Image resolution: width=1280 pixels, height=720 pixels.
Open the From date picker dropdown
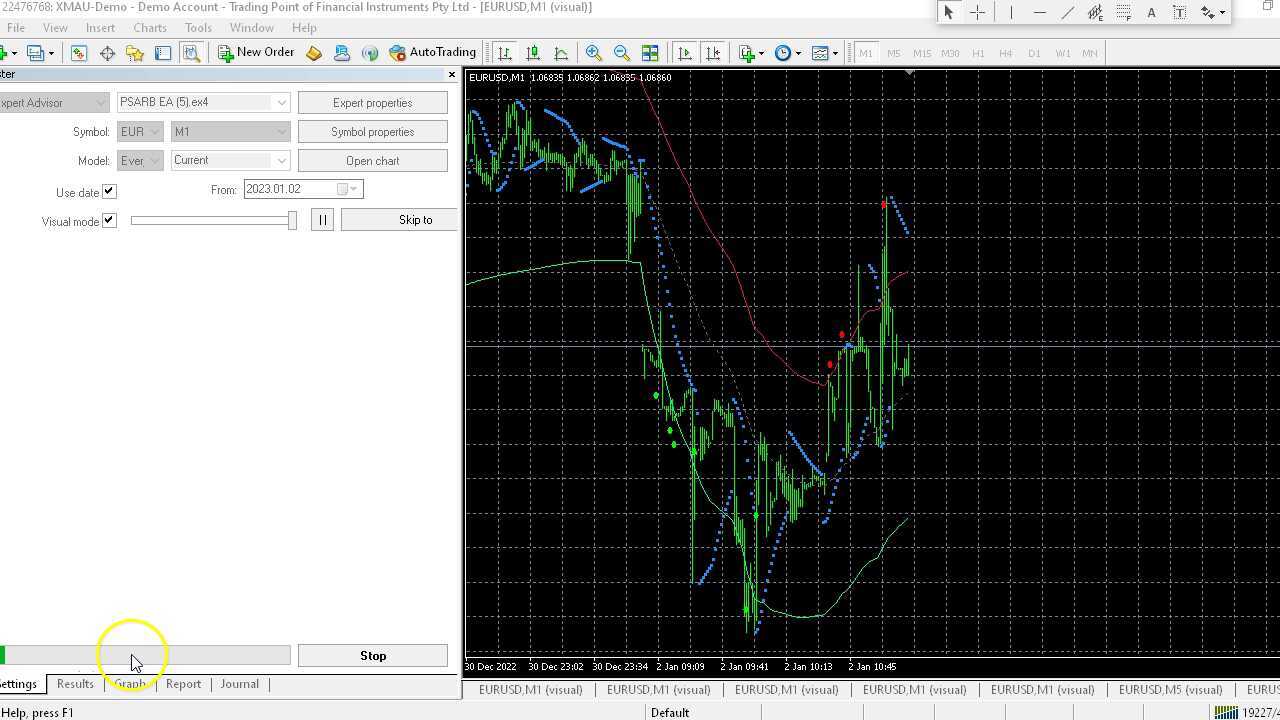click(x=353, y=189)
